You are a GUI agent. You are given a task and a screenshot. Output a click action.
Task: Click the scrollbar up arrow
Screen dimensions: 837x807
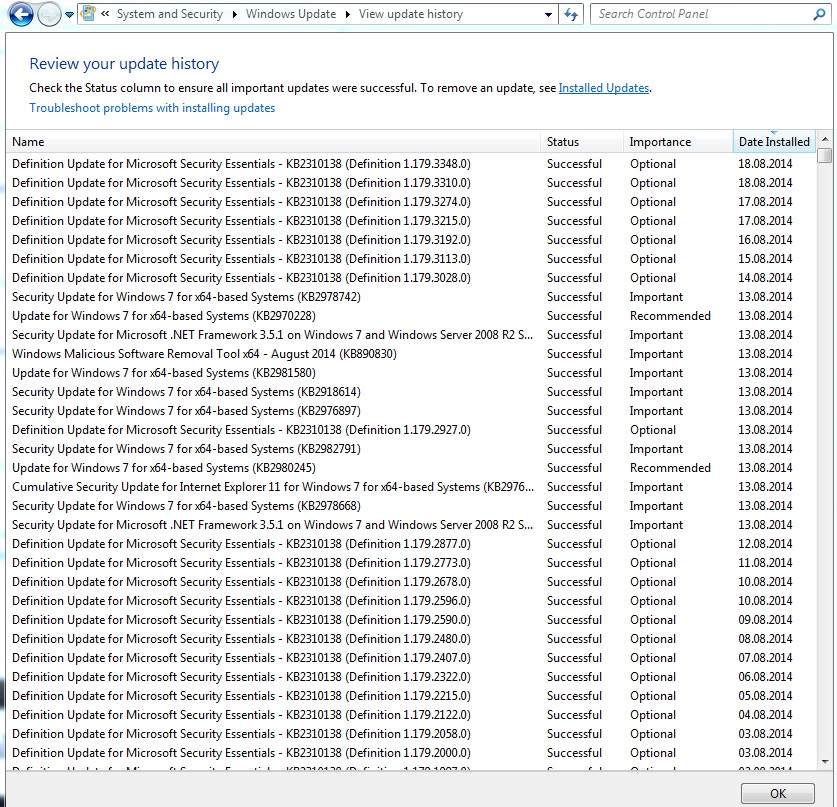pos(825,139)
